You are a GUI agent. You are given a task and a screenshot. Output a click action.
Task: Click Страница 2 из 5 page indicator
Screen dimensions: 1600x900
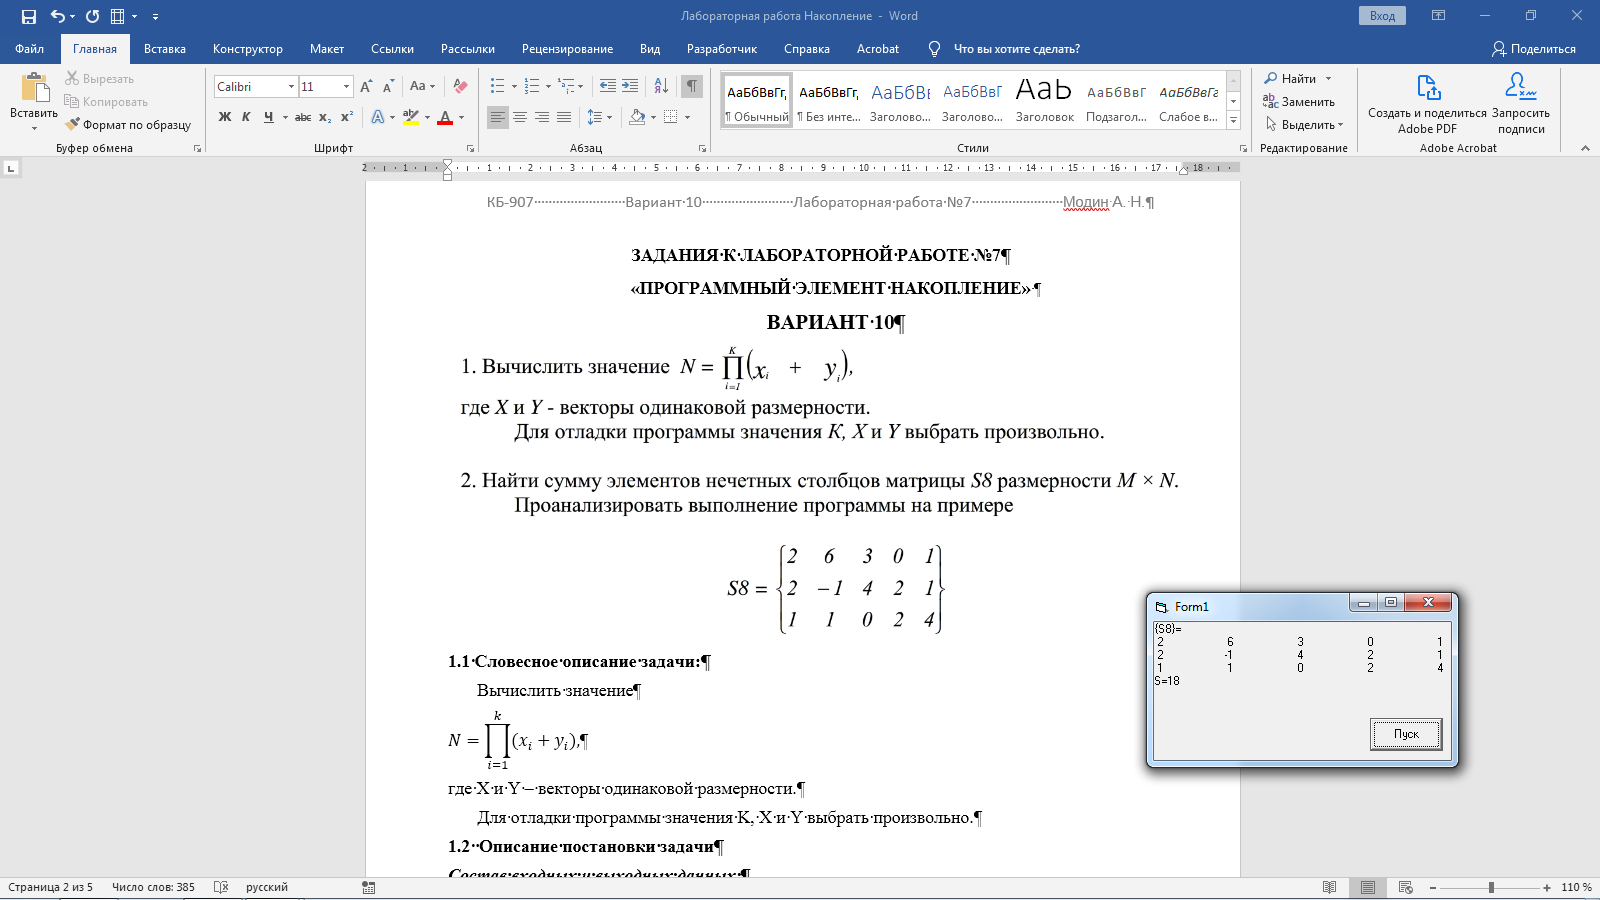pos(50,887)
